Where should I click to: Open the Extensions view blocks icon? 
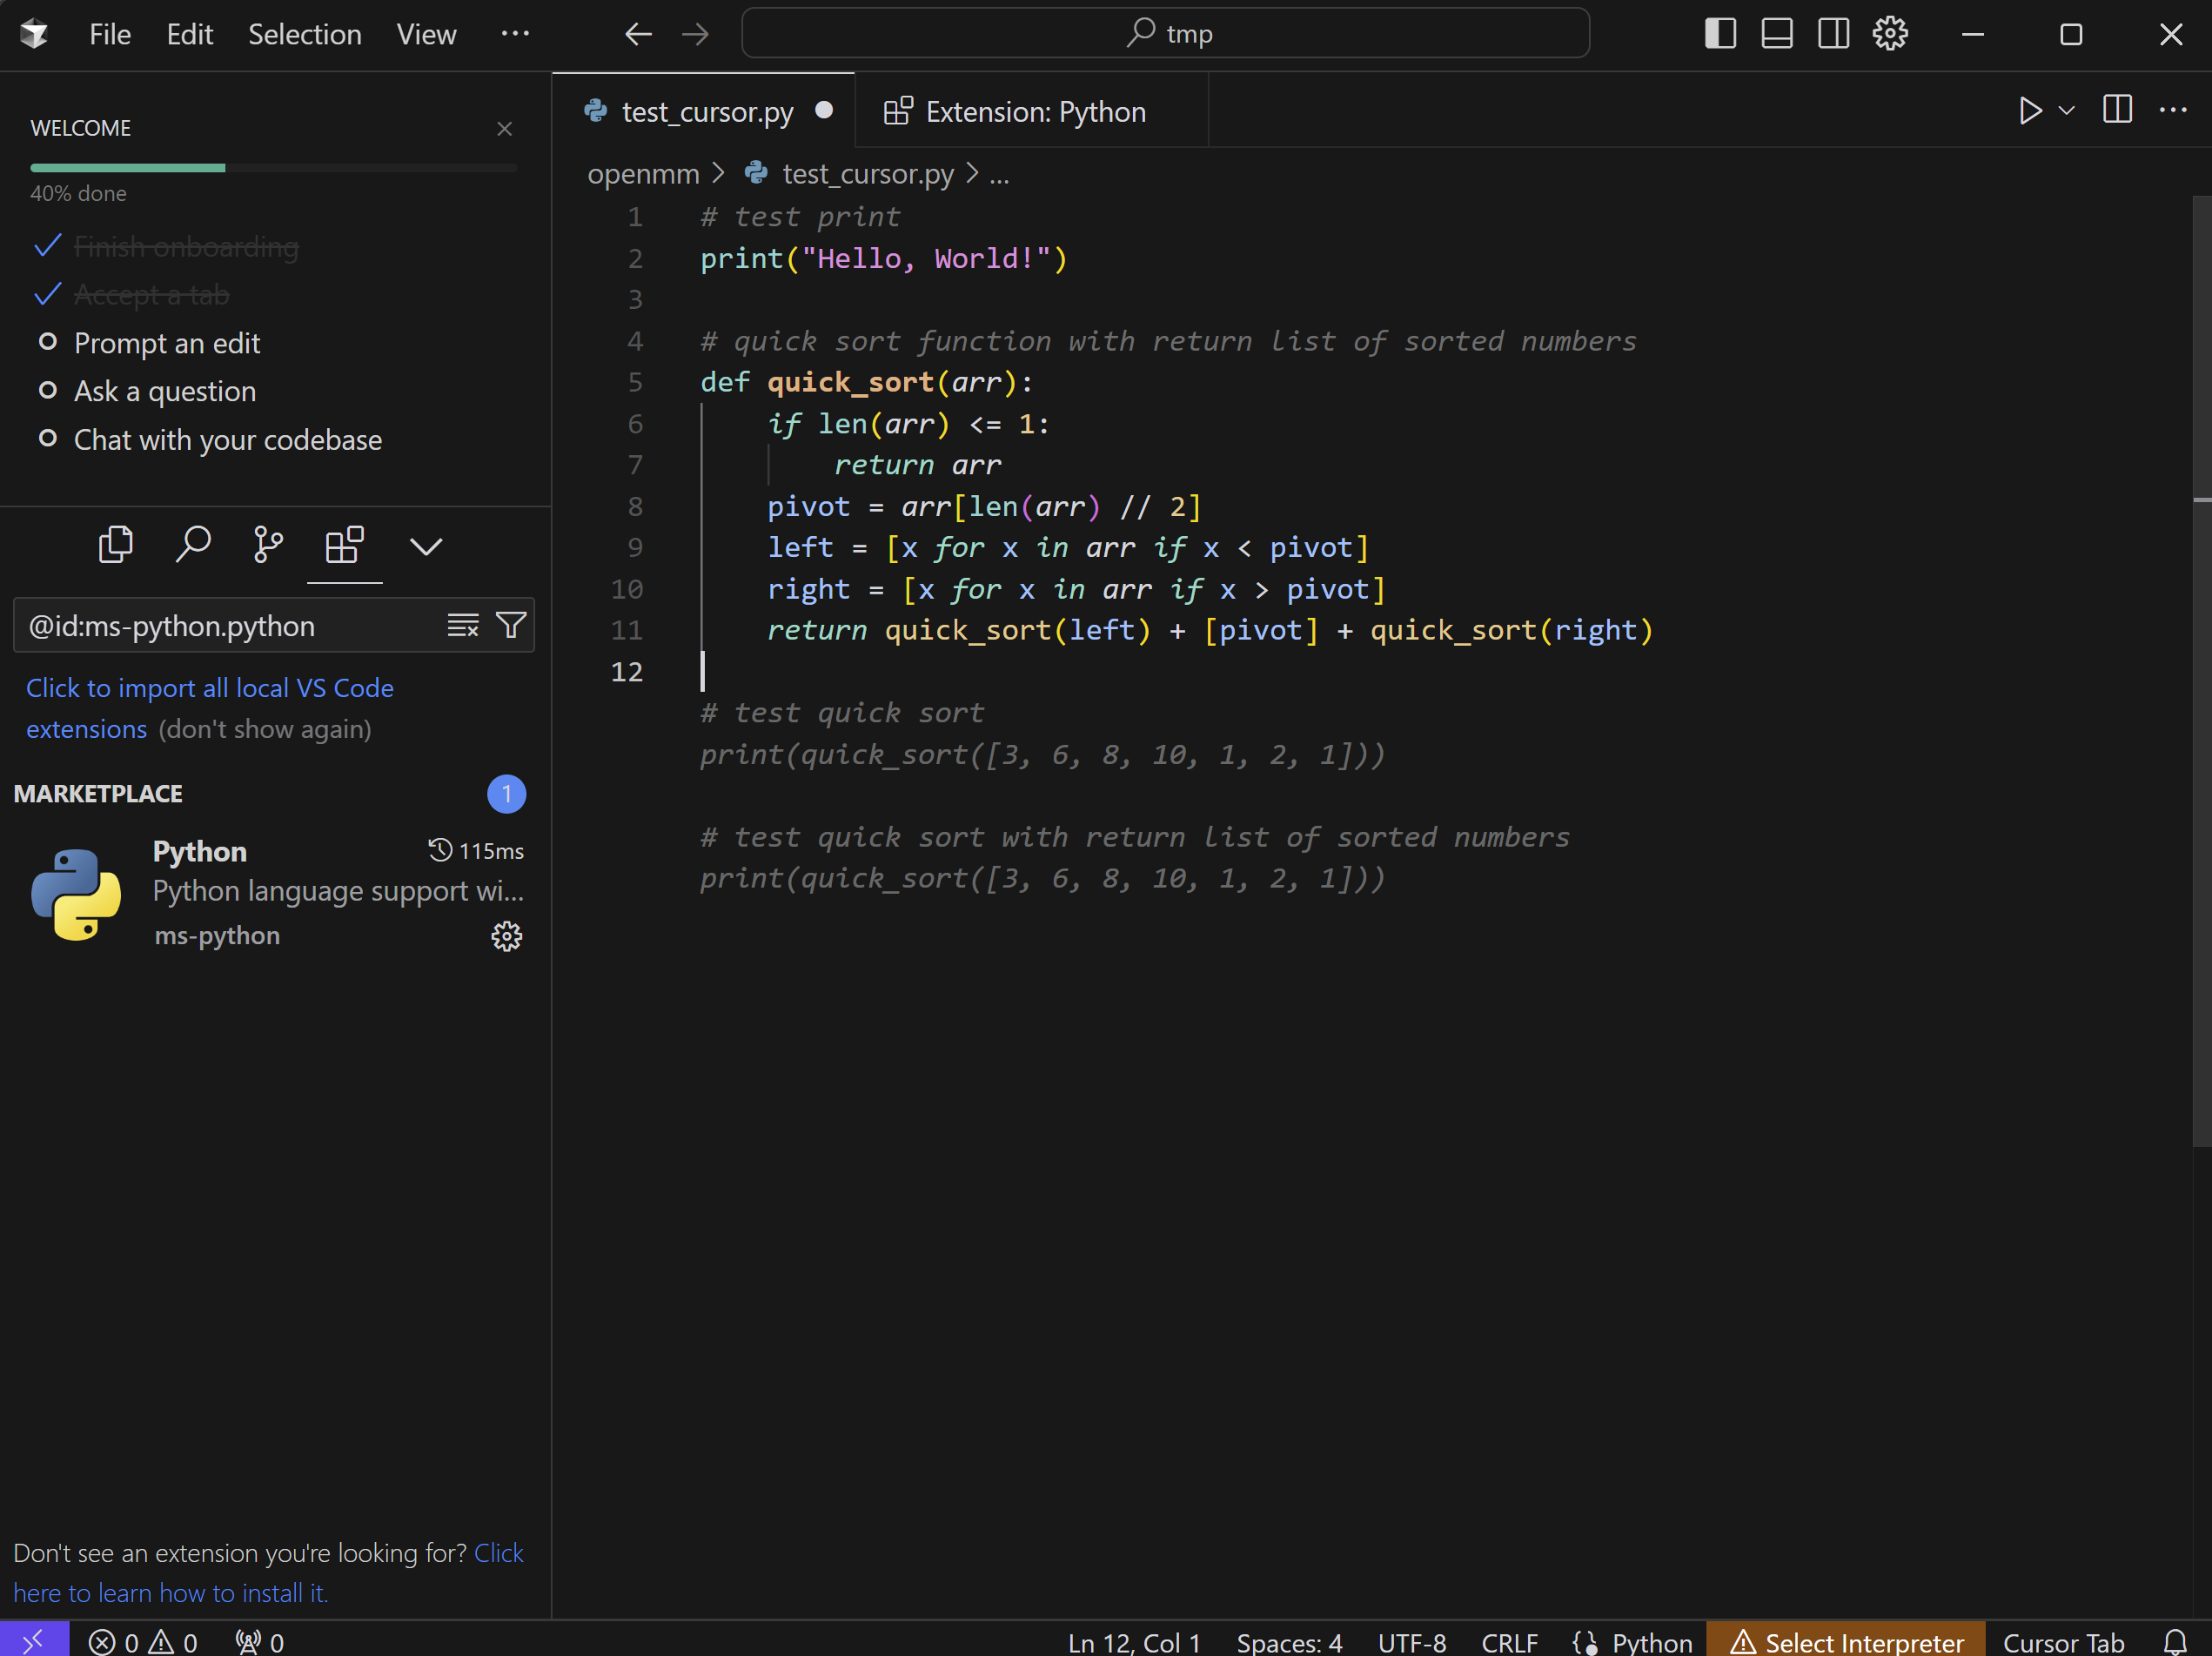tap(344, 545)
